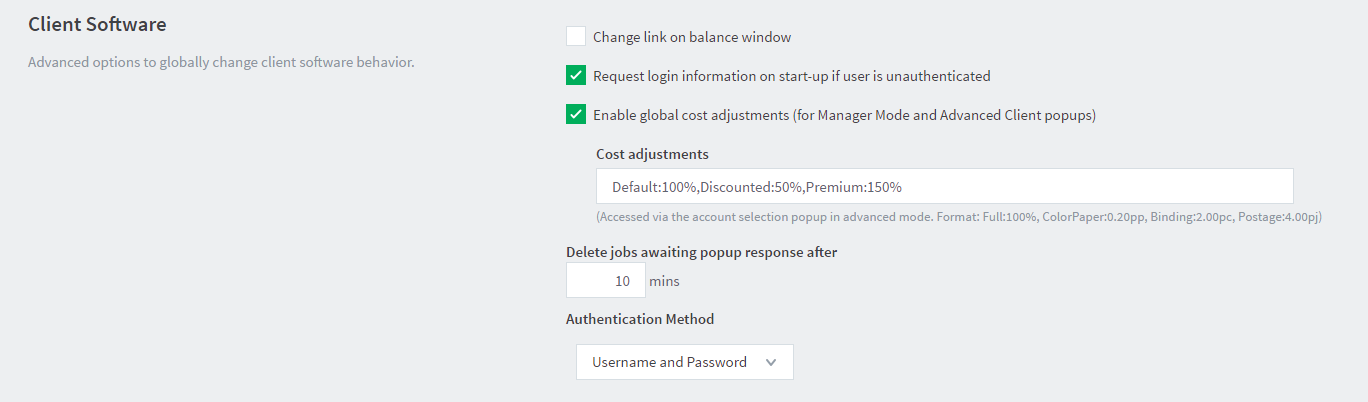Select the Username and Password text in the combo box
1368x402 pixels.
[669, 362]
